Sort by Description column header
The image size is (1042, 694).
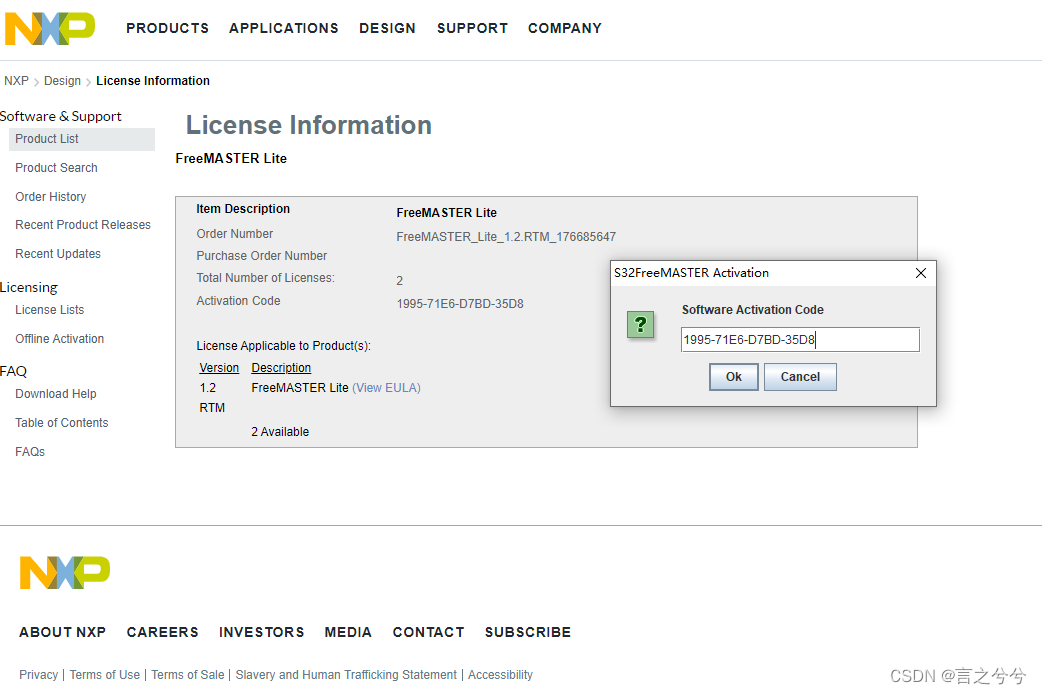pos(281,368)
